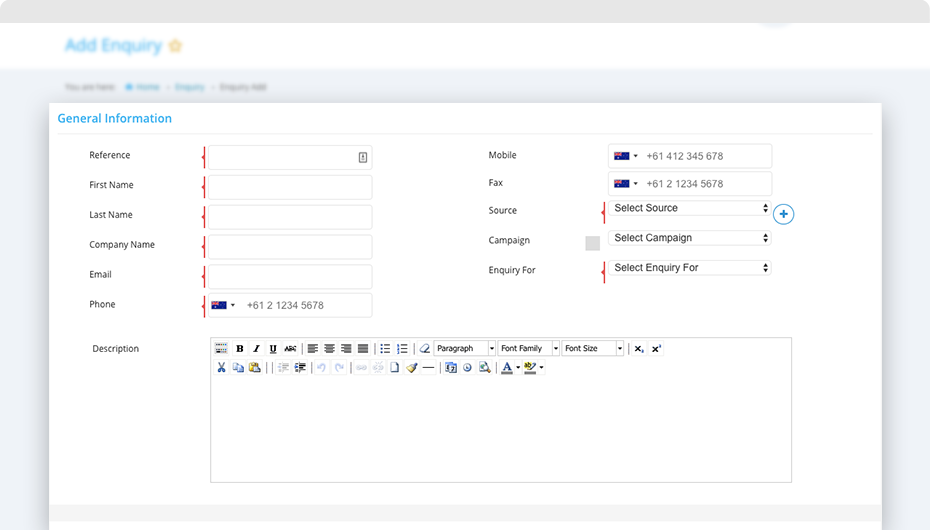
Task: Click inside the Description text area
Action: coord(501,428)
